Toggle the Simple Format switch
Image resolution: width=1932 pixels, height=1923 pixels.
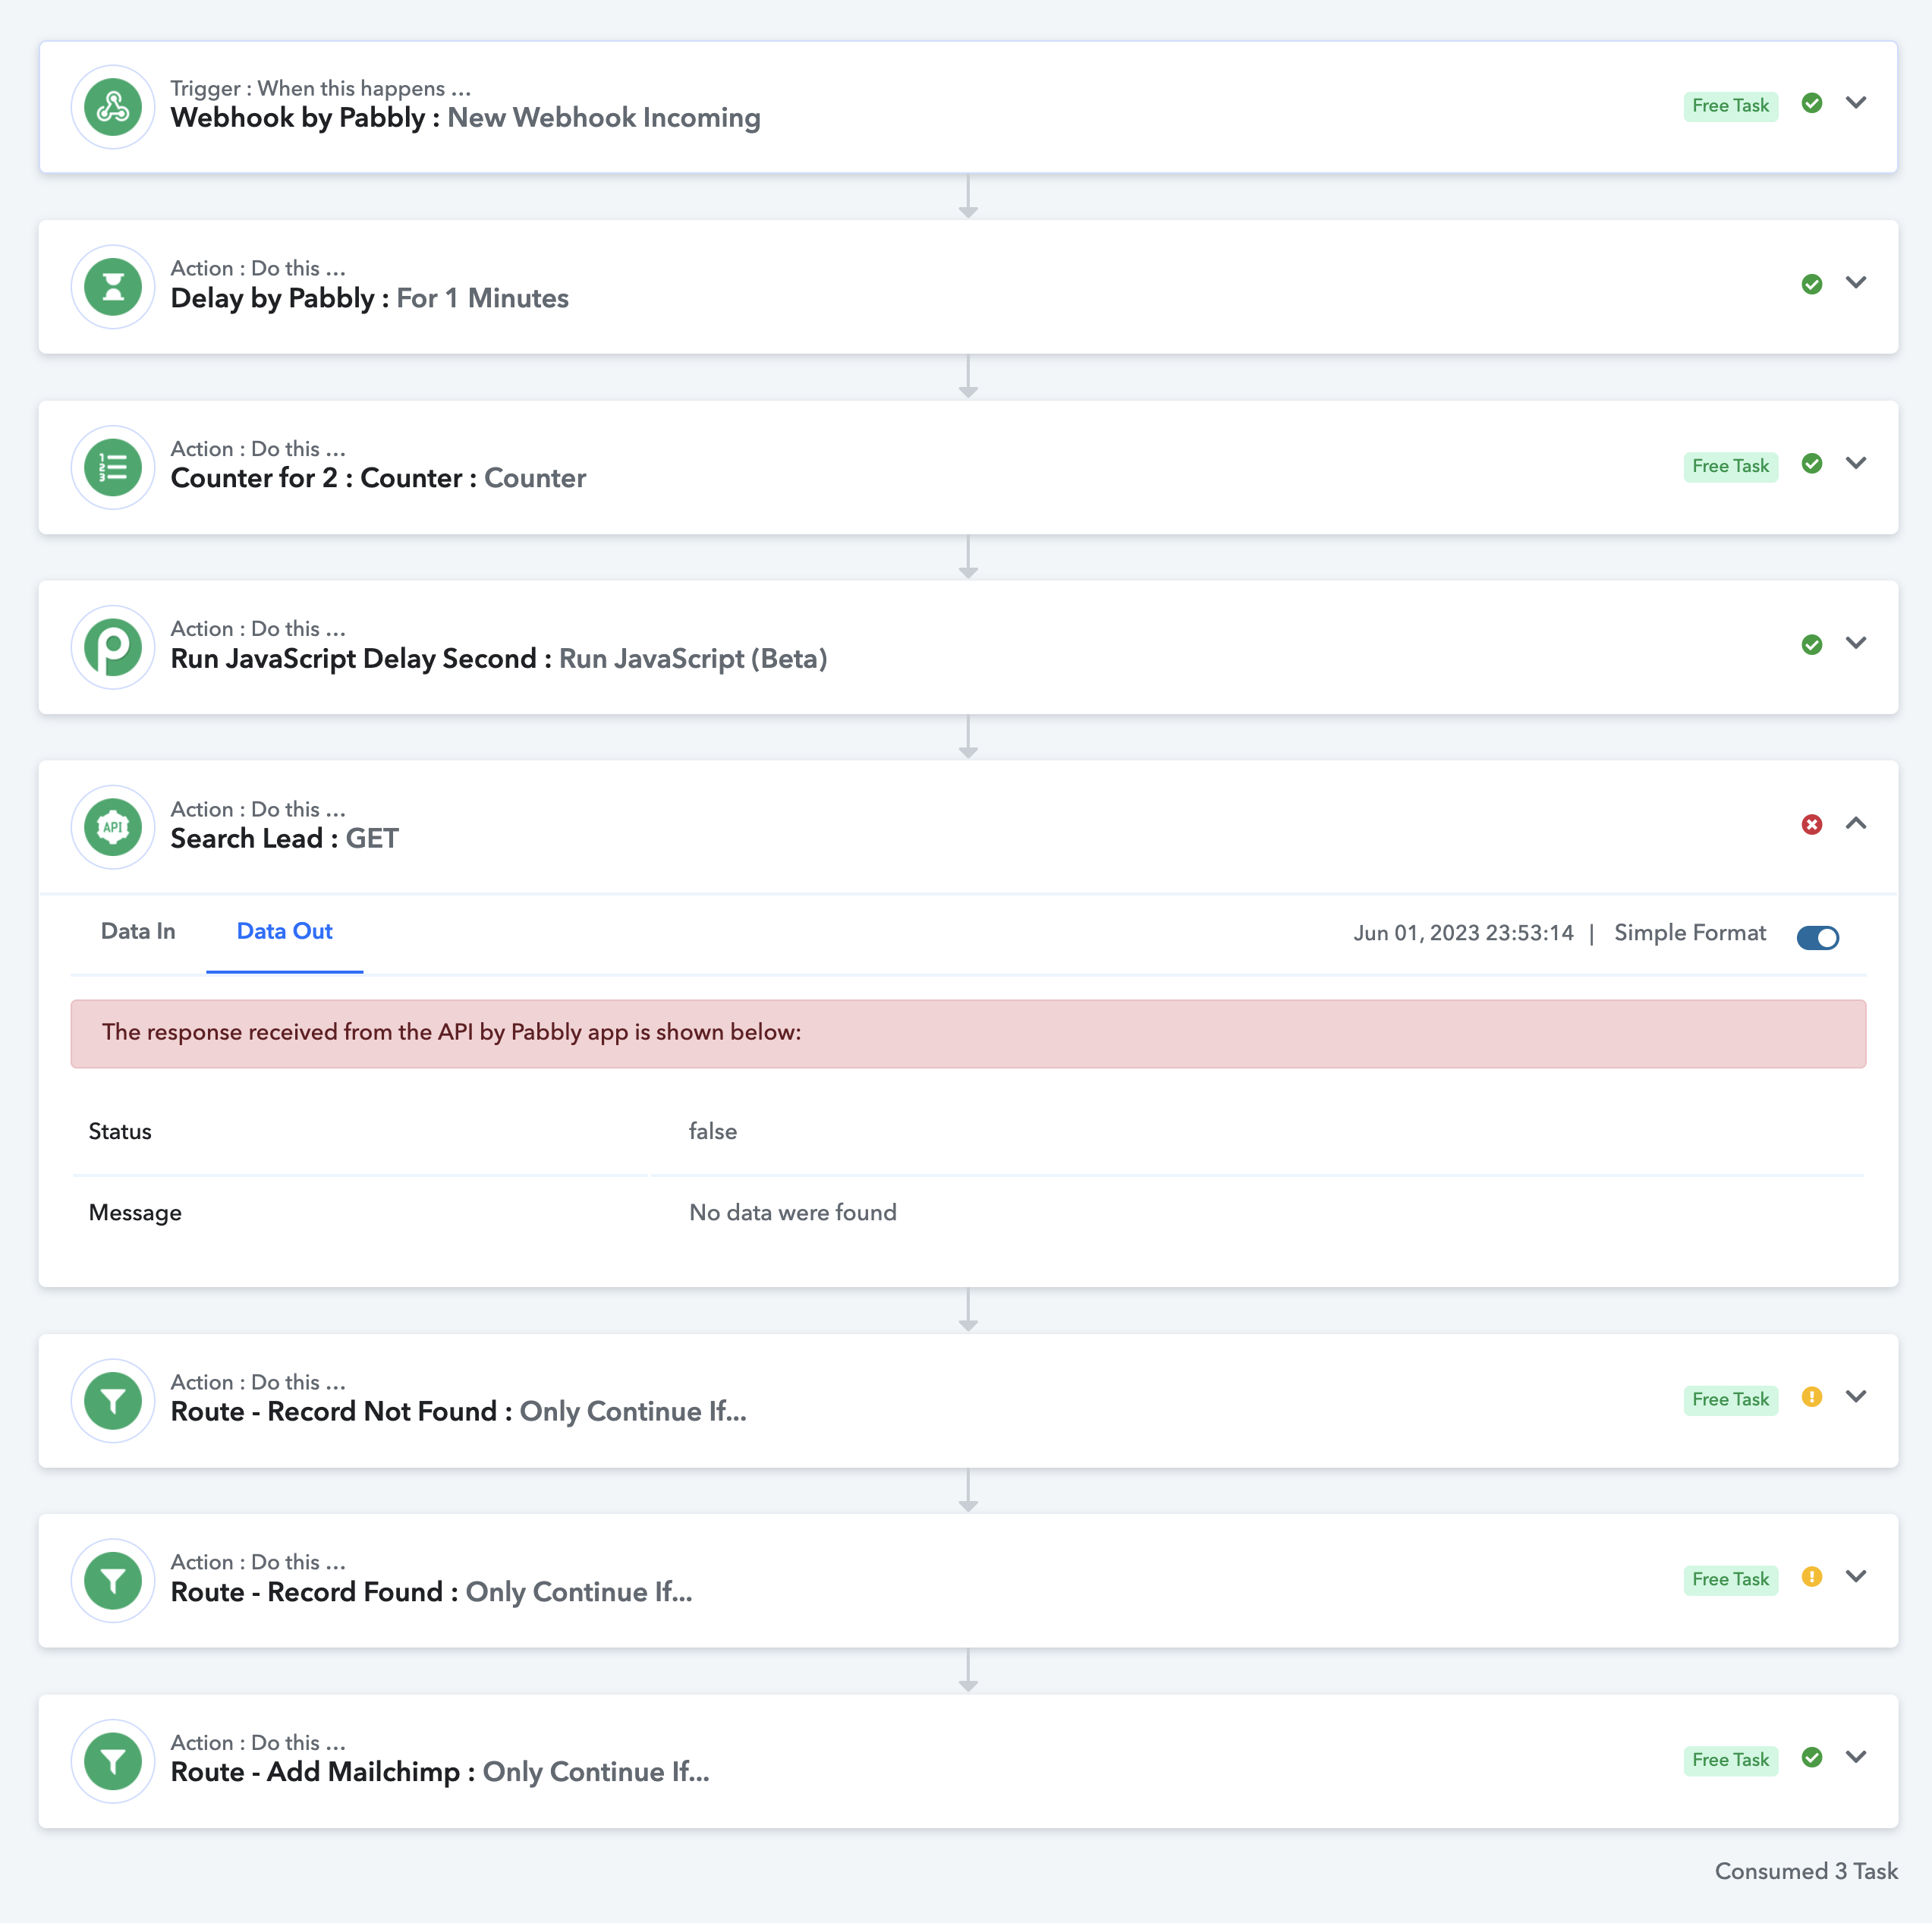click(1817, 937)
